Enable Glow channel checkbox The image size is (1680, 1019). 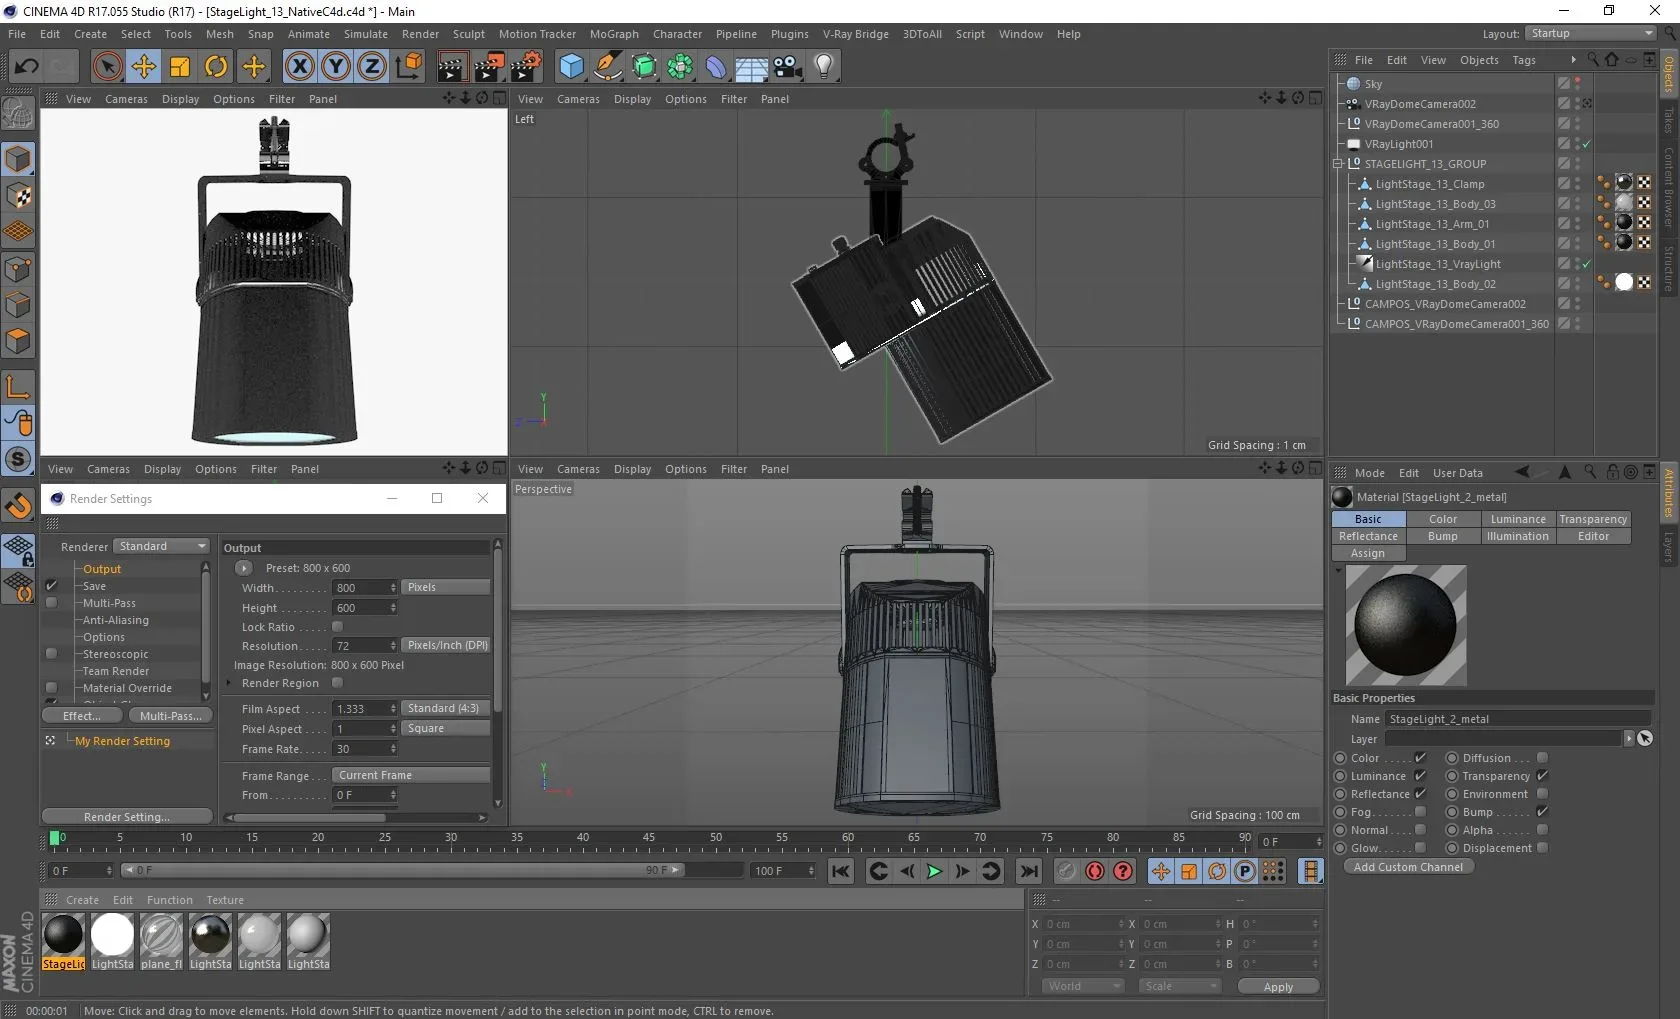tap(1420, 848)
